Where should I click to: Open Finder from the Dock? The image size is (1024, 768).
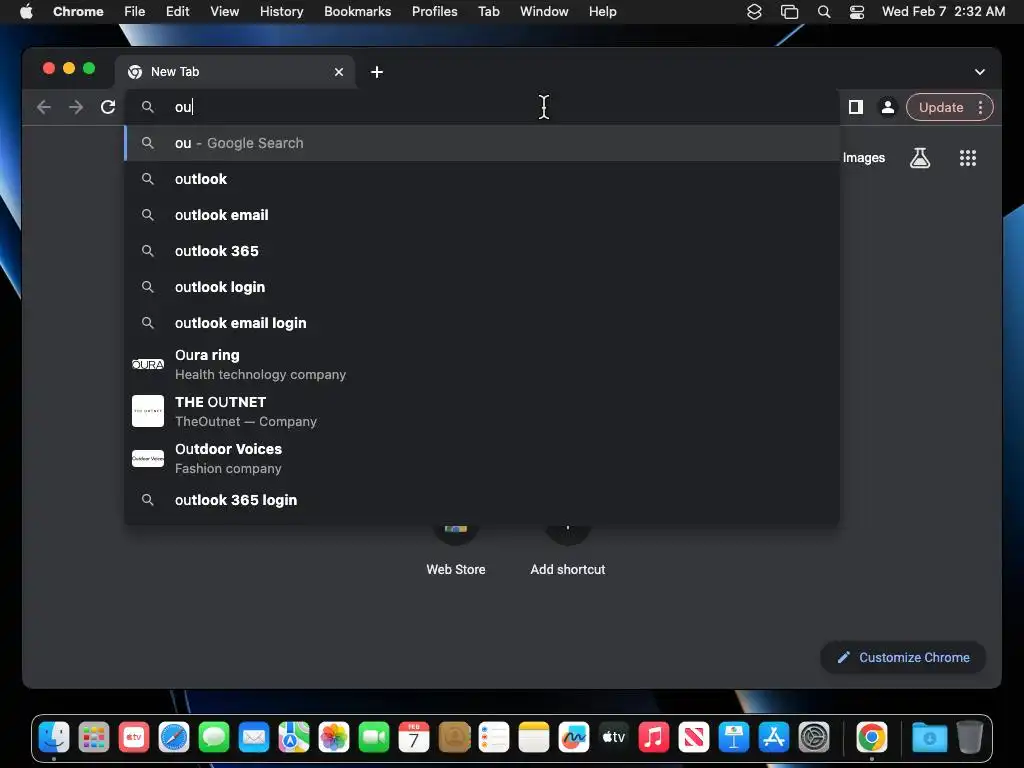tap(54, 738)
